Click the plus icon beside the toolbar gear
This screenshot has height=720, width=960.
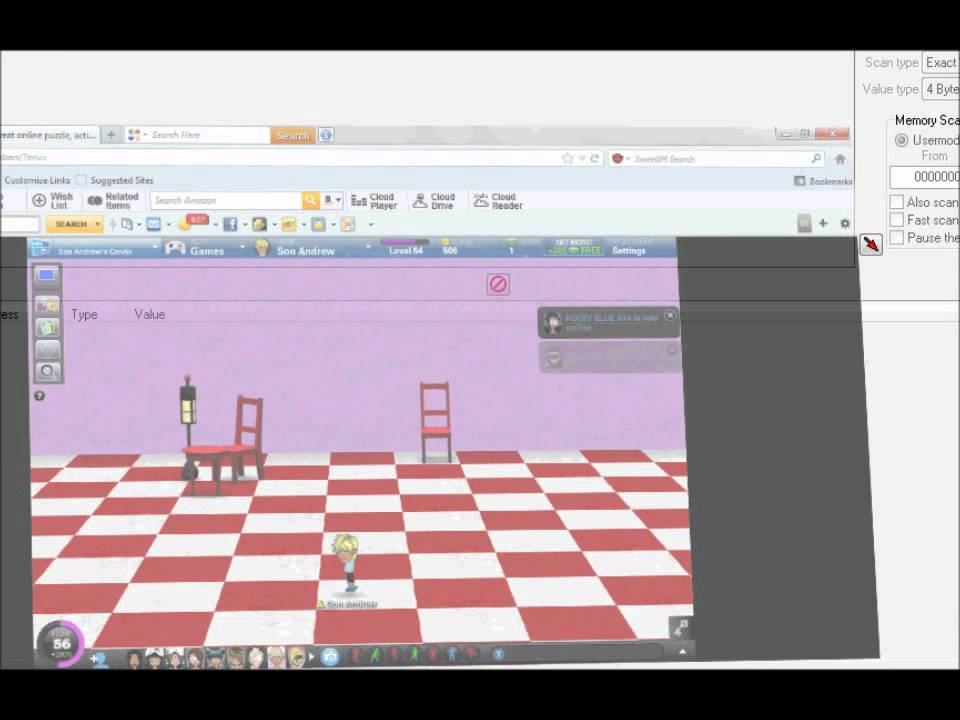point(823,223)
